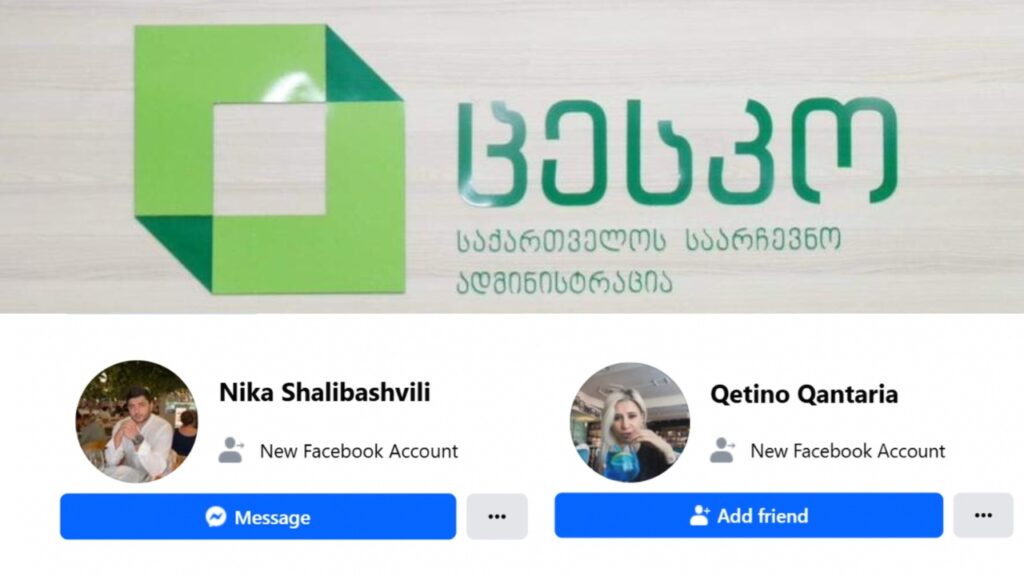This screenshot has height=576, width=1024.
Task: Click New Facebook Account text under Qetino
Action: point(848,451)
